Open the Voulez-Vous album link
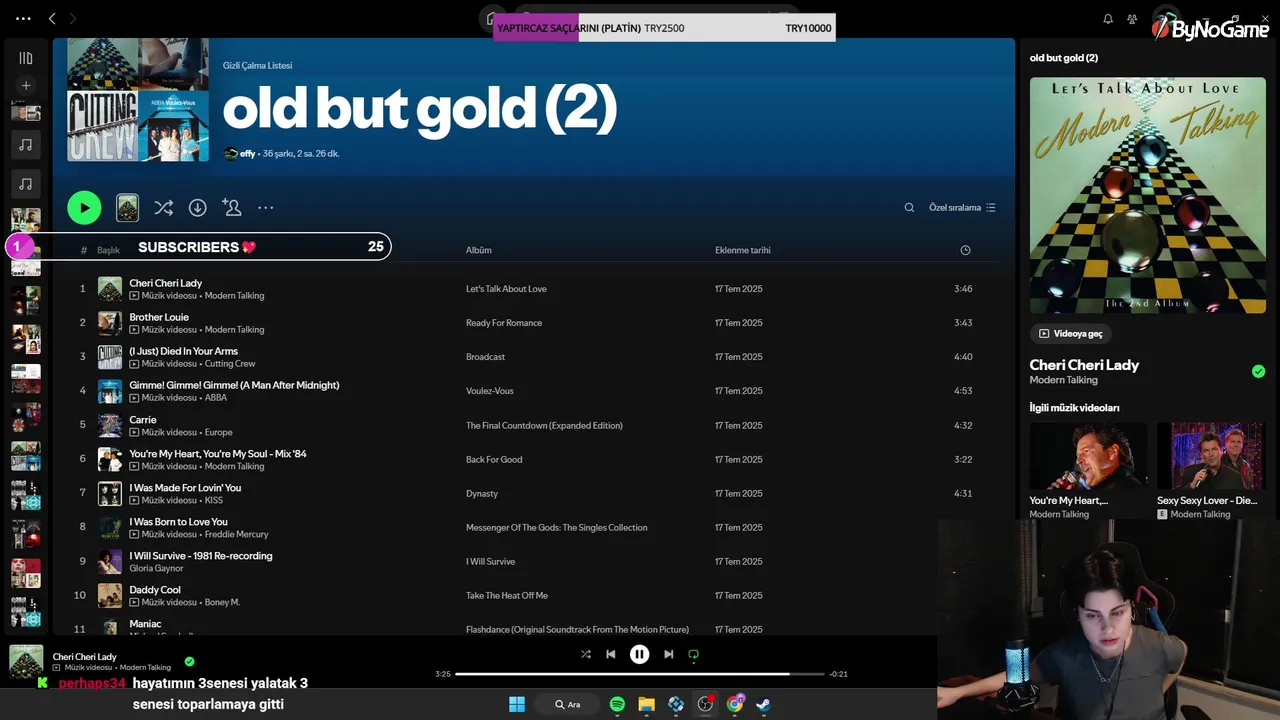 pyautogui.click(x=490, y=391)
